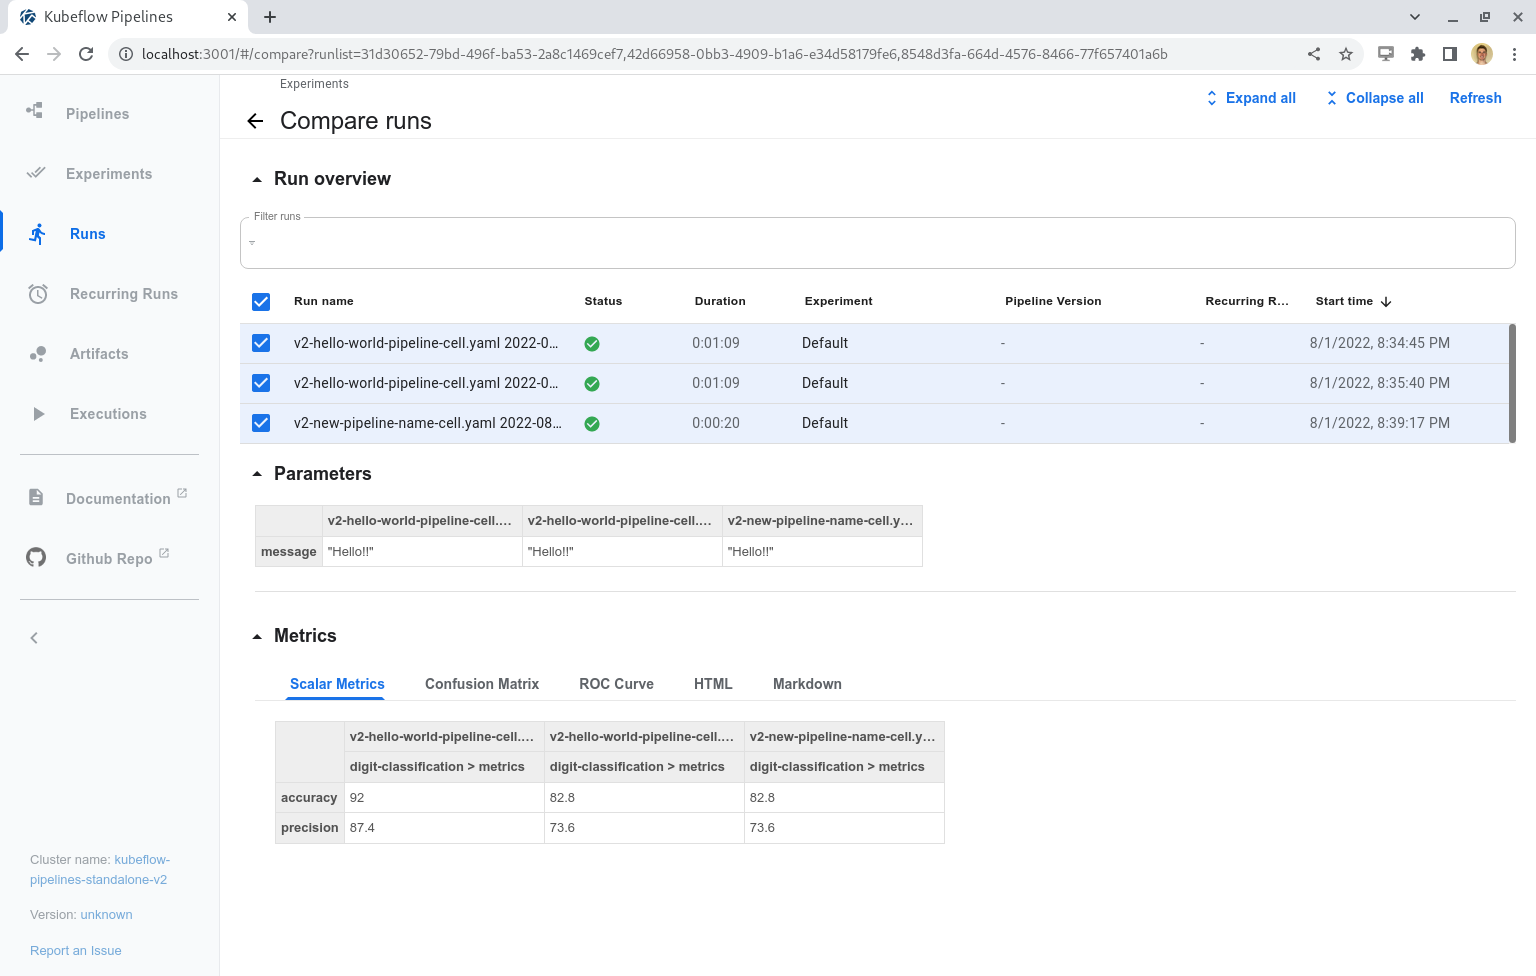The height and width of the screenshot is (976, 1536).
Task: Click the run table vertical scrollbar
Action: 1511,383
